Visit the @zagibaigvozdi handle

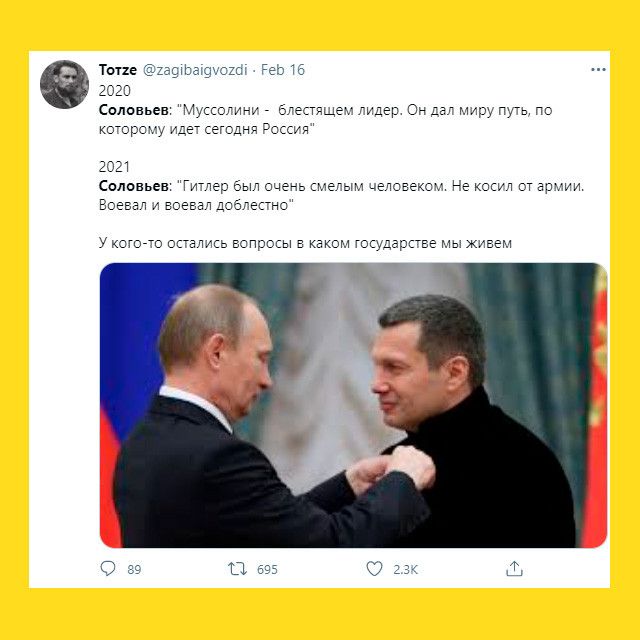[x=195, y=70]
